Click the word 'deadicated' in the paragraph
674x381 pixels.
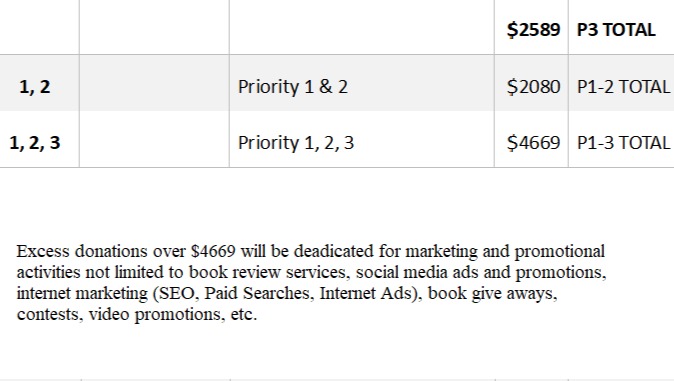click(334, 251)
